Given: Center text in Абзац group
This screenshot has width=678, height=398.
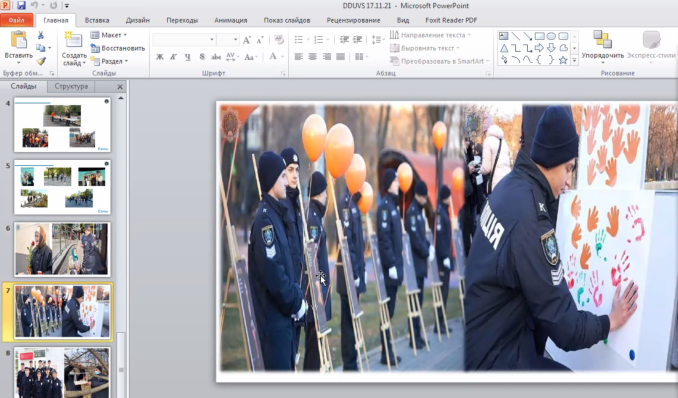Looking at the screenshot, I should (313, 57).
